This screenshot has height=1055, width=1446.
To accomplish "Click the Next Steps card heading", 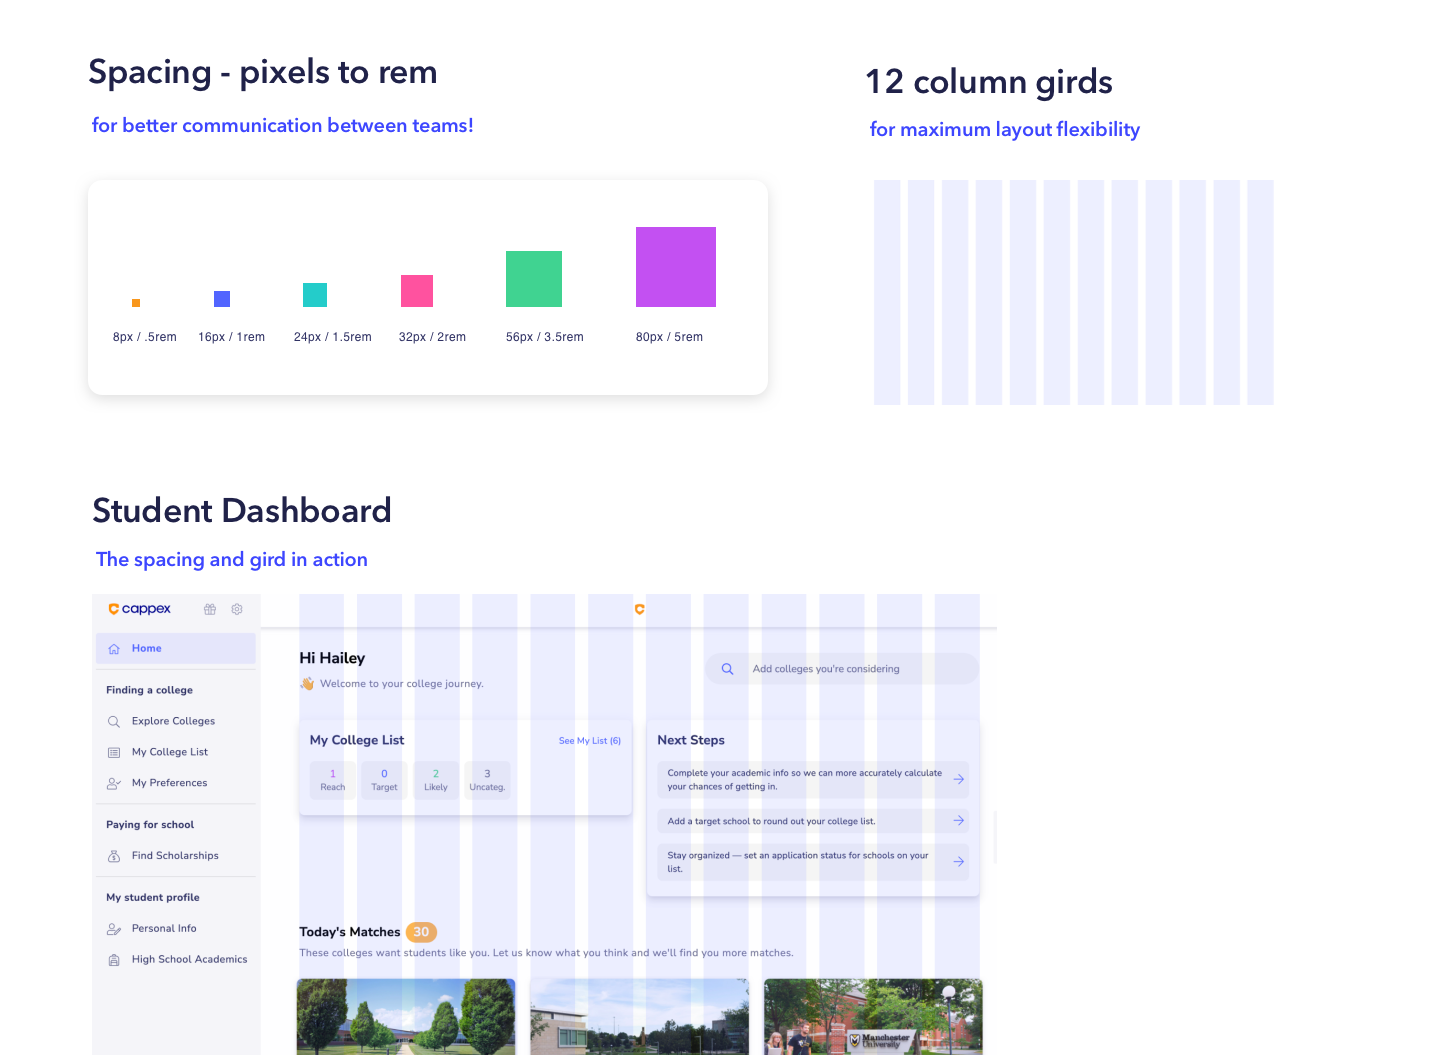I will point(691,740).
